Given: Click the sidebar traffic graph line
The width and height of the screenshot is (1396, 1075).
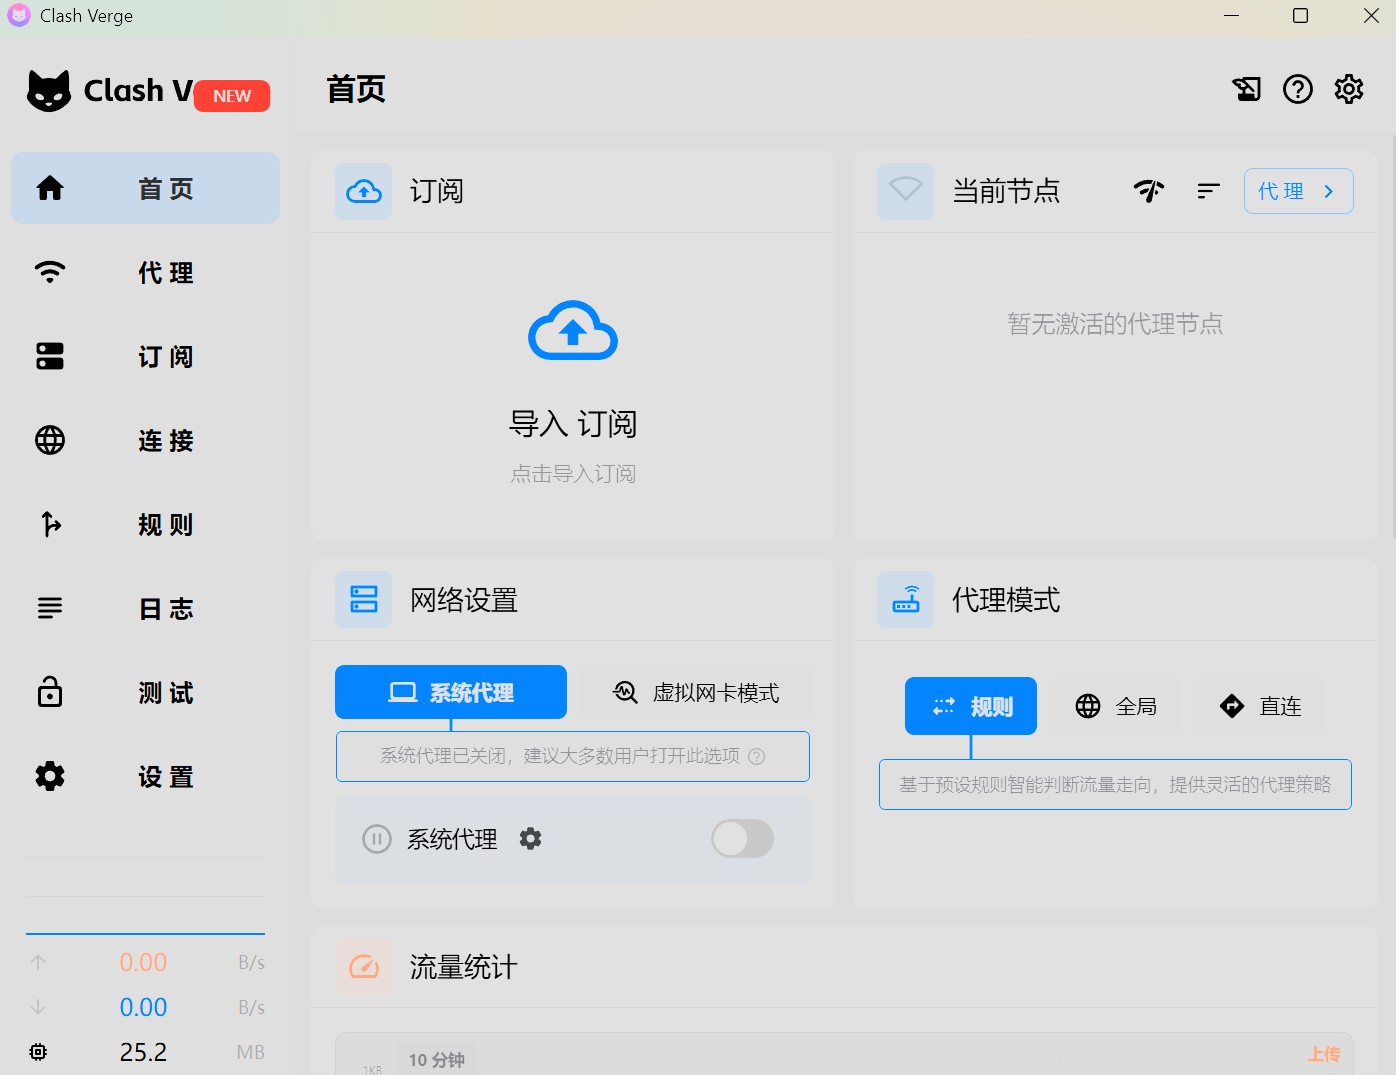Looking at the screenshot, I should click(145, 933).
